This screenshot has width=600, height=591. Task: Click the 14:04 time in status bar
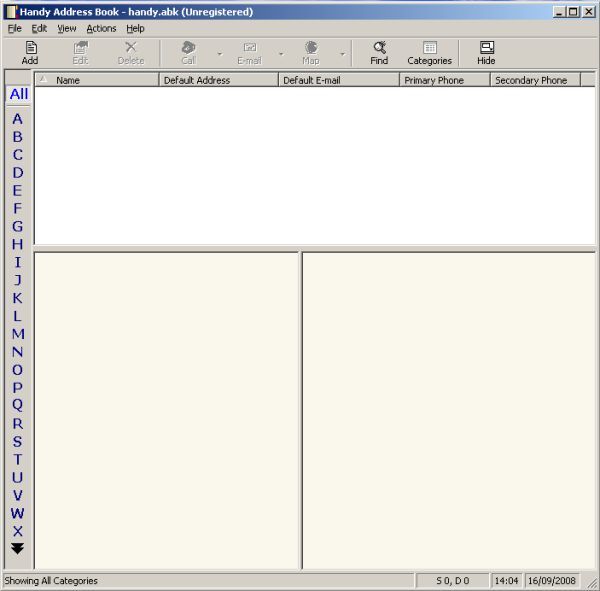point(506,581)
